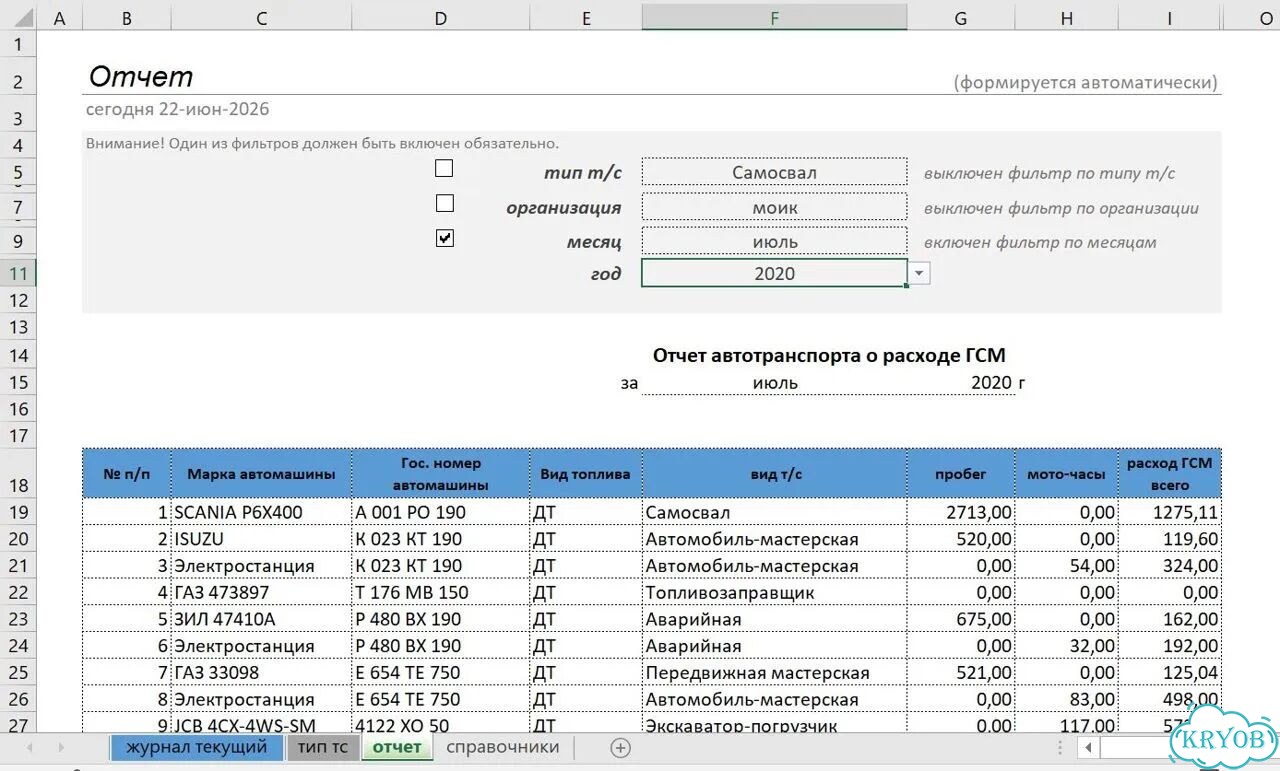Select the июль month cell
The image size is (1280, 771).
pos(774,241)
